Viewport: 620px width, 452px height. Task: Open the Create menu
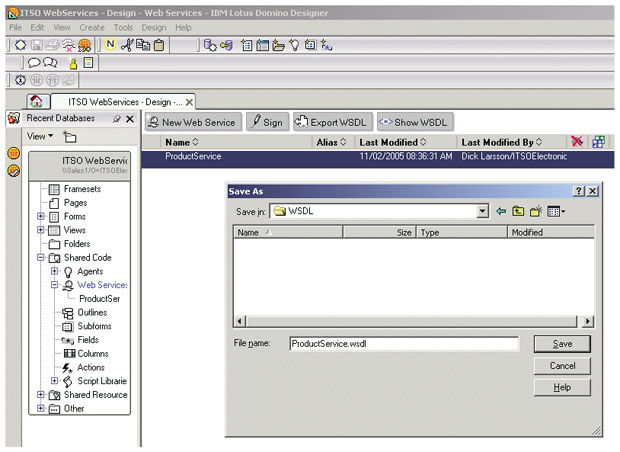[92, 27]
